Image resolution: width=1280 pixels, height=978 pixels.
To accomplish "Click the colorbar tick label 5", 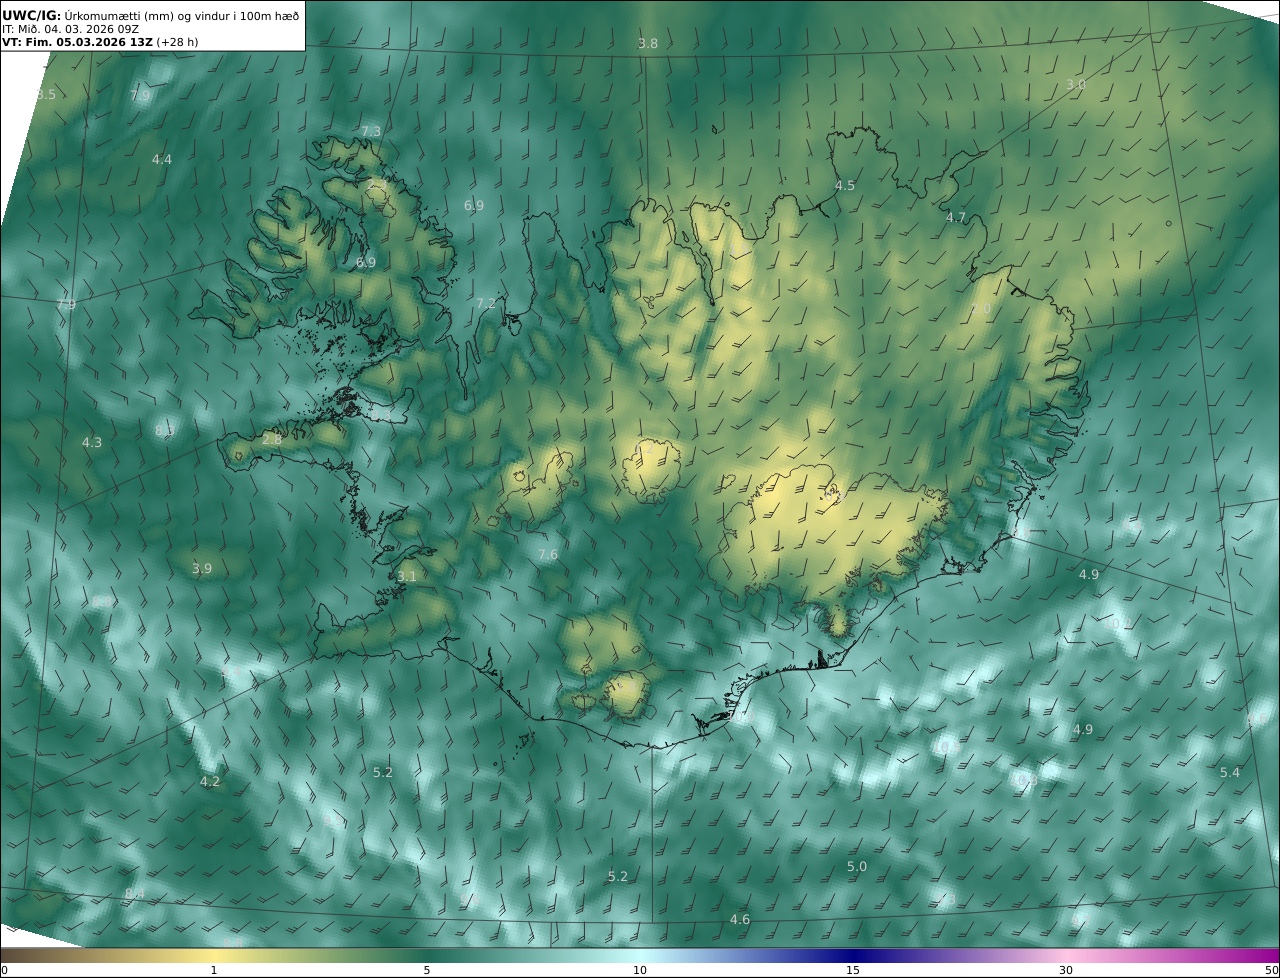I will click(x=427, y=970).
